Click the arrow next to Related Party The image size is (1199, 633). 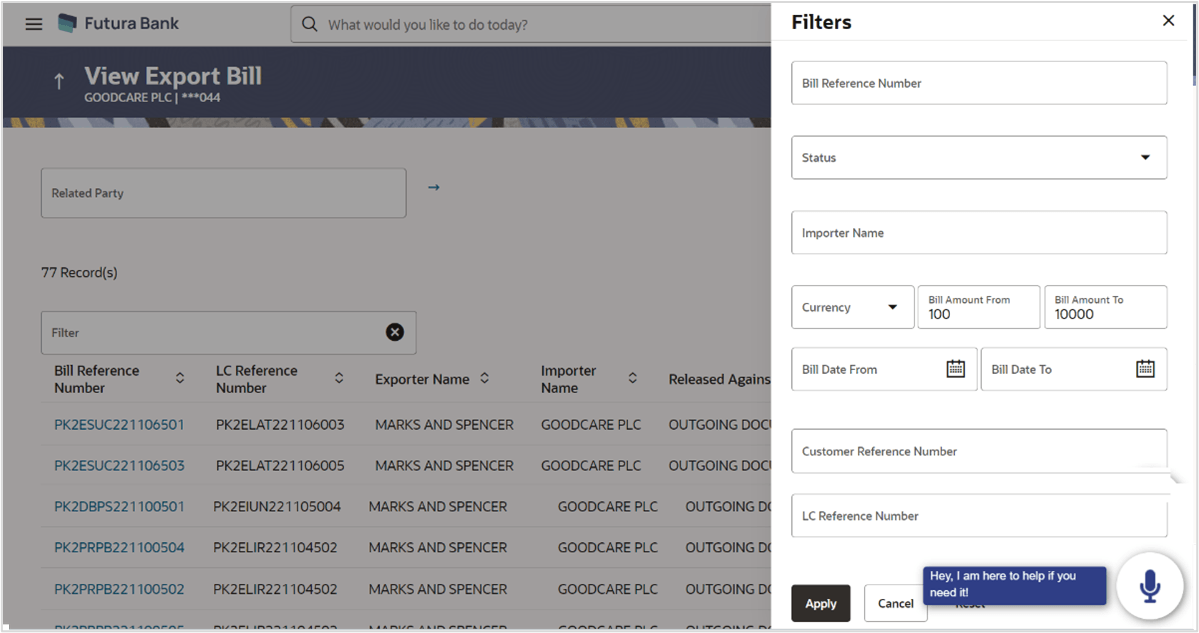tap(433, 187)
